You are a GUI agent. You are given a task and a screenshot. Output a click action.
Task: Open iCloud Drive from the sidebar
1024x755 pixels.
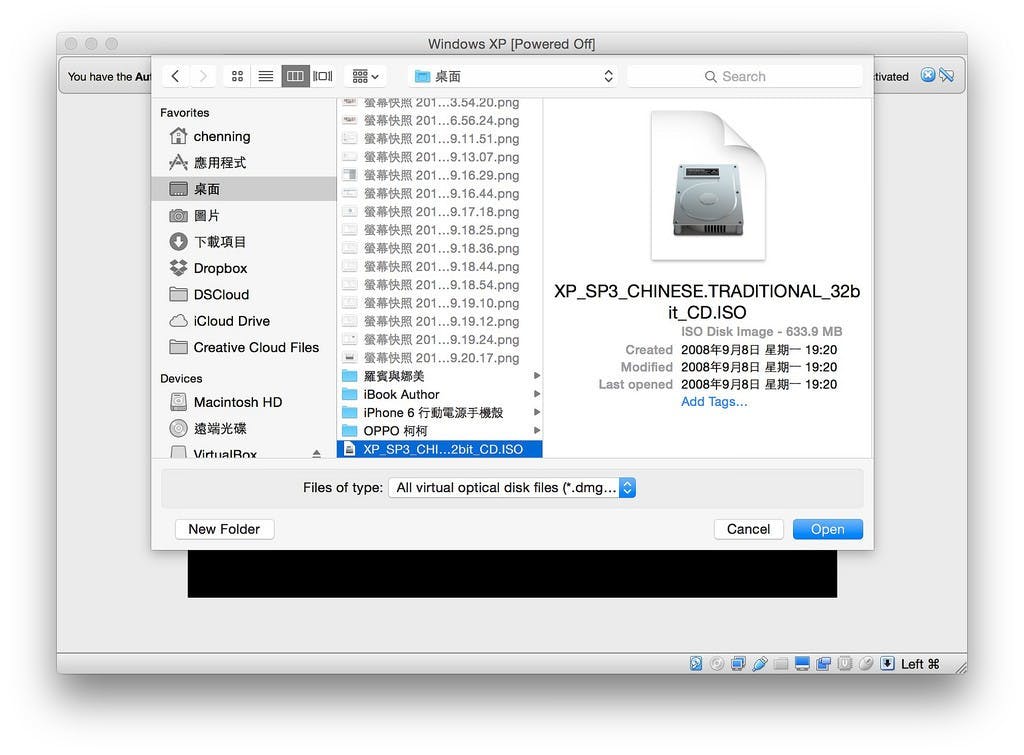(231, 321)
